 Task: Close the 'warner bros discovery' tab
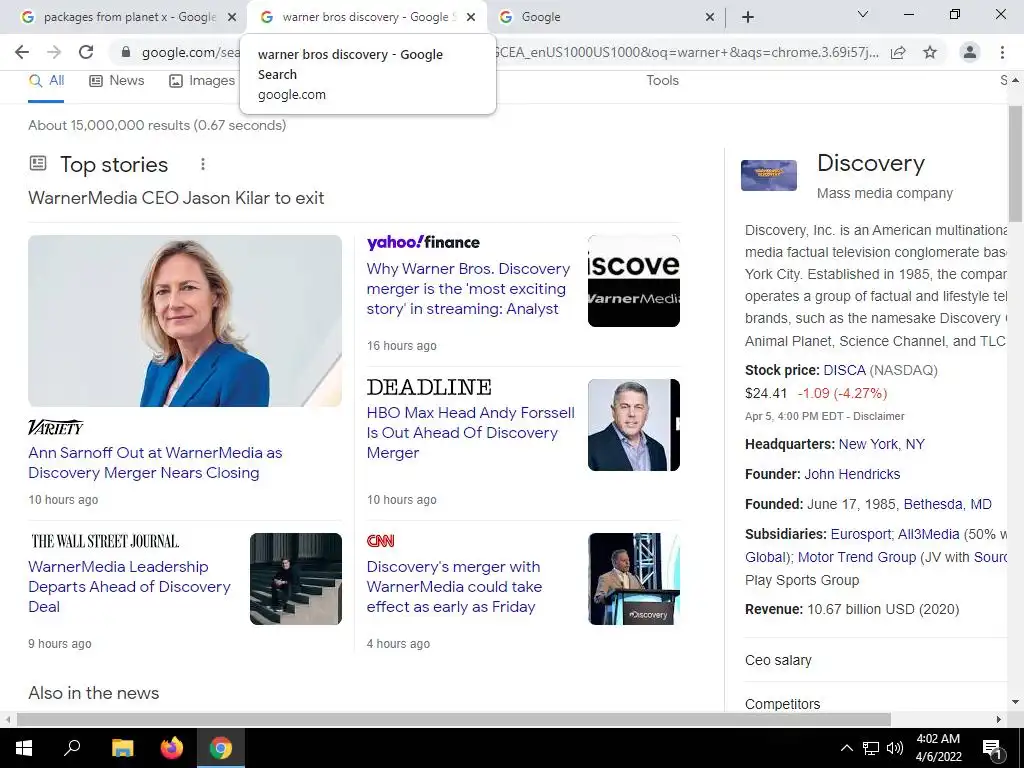click(x=471, y=17)
